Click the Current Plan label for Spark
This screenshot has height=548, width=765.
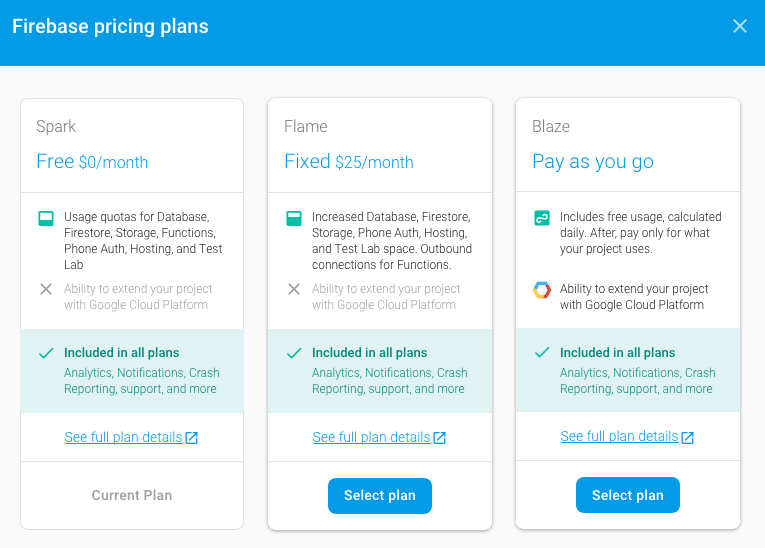132,495
